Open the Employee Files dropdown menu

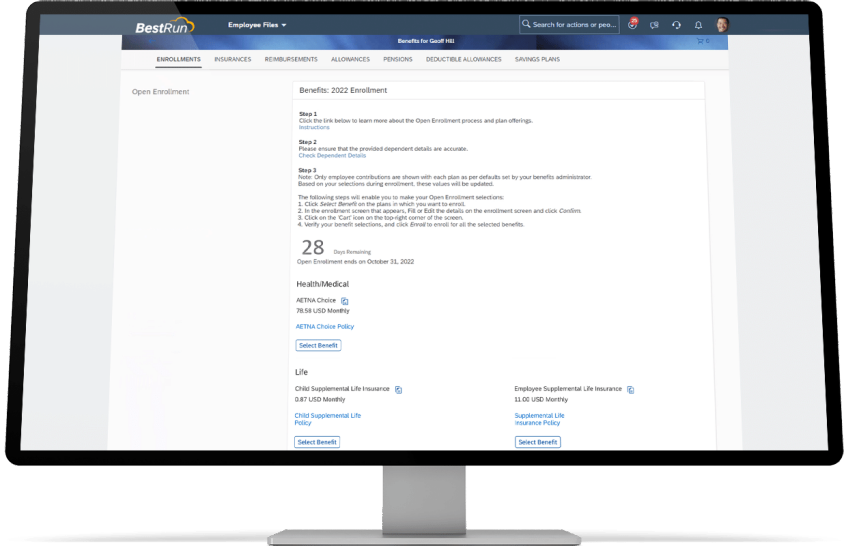click(x=257, y=25)
